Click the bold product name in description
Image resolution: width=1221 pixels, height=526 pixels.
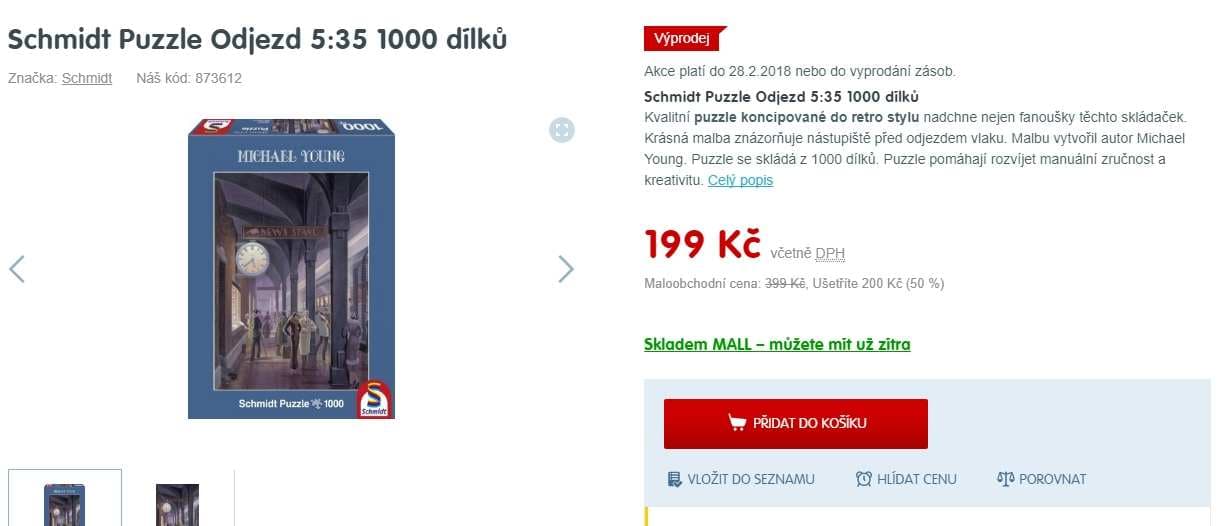(781, 97)
